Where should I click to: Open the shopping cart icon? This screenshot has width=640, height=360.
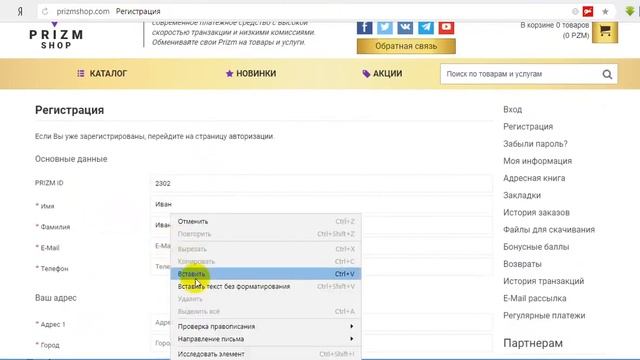tap(605, 31)
